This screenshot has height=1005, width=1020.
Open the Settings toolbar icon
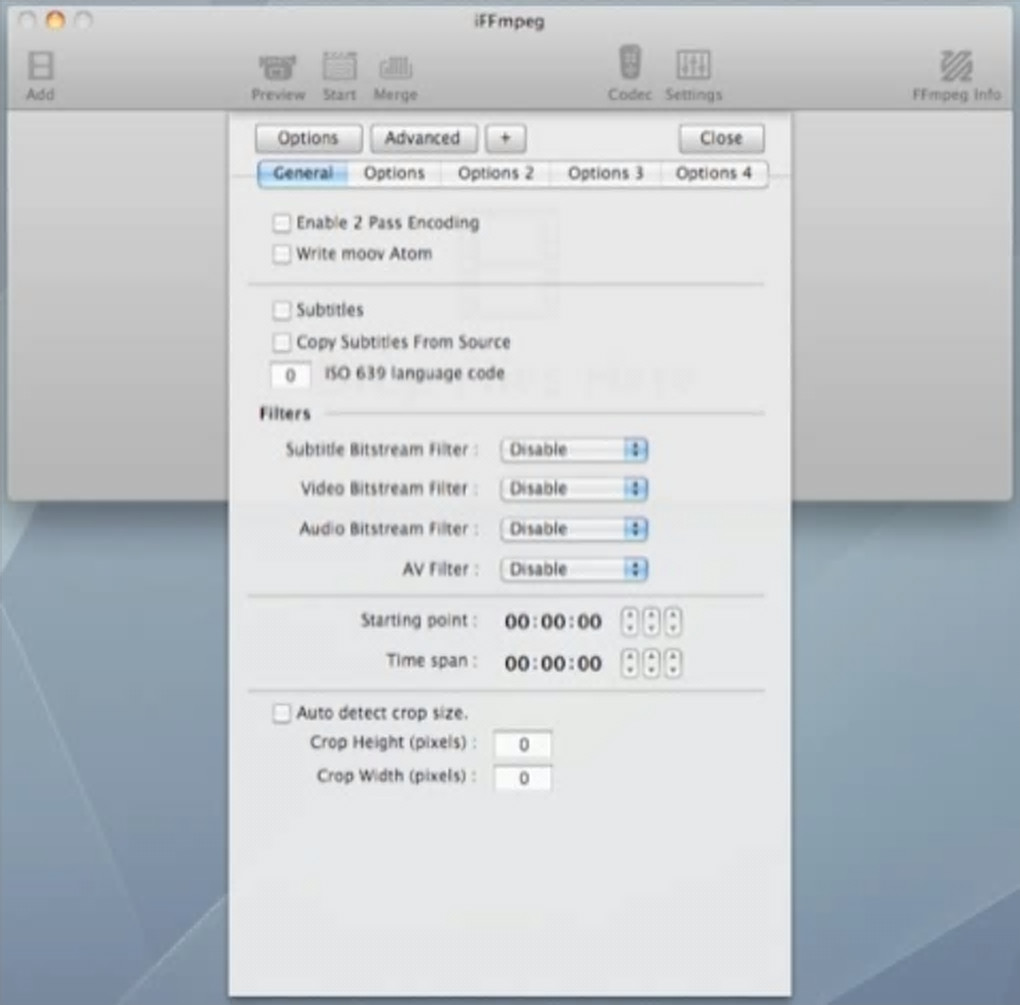(693, 75)
